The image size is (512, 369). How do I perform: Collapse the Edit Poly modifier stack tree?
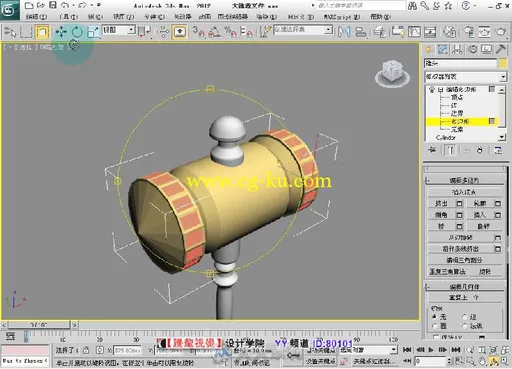(x=441, y=89)
